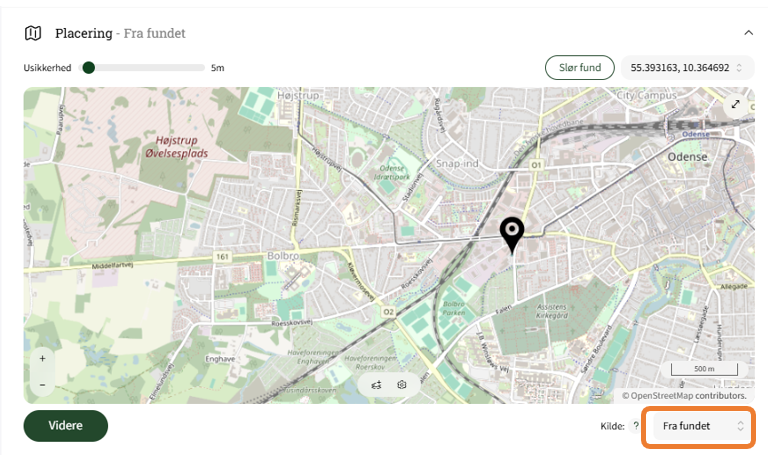
Task: Open the coordinates format selector 55.393163, 10.364692
Action: (x=687, y=68)
